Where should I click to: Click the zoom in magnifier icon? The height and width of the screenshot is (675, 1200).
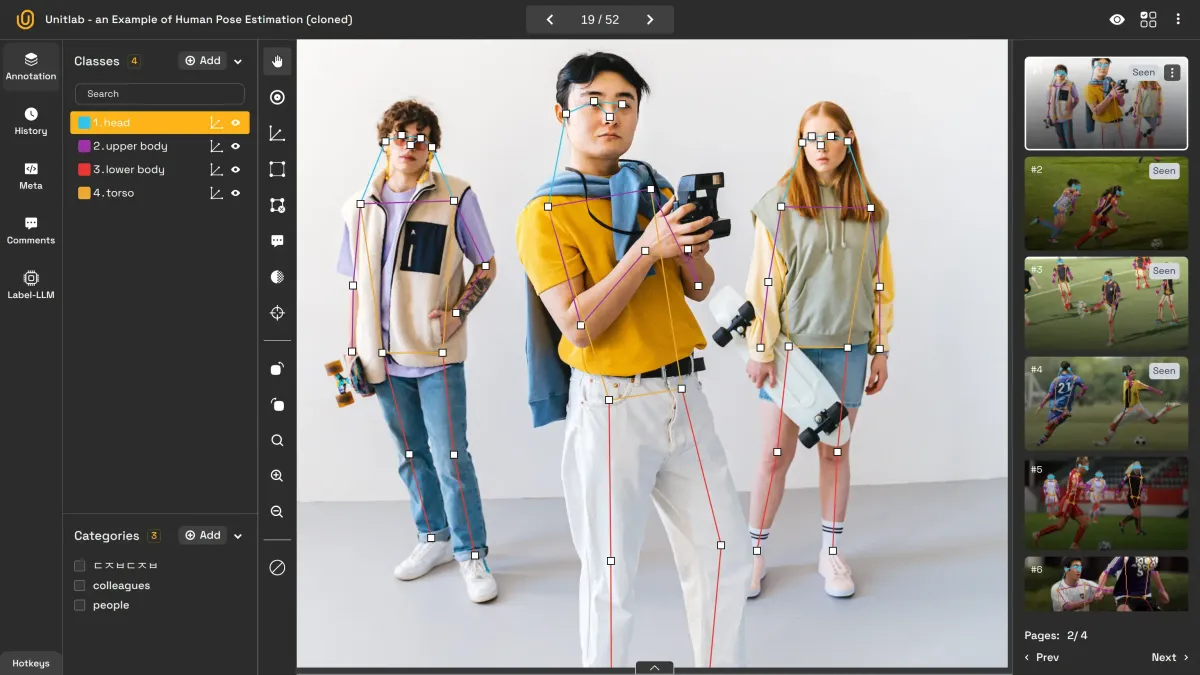(x=277, y=476)
